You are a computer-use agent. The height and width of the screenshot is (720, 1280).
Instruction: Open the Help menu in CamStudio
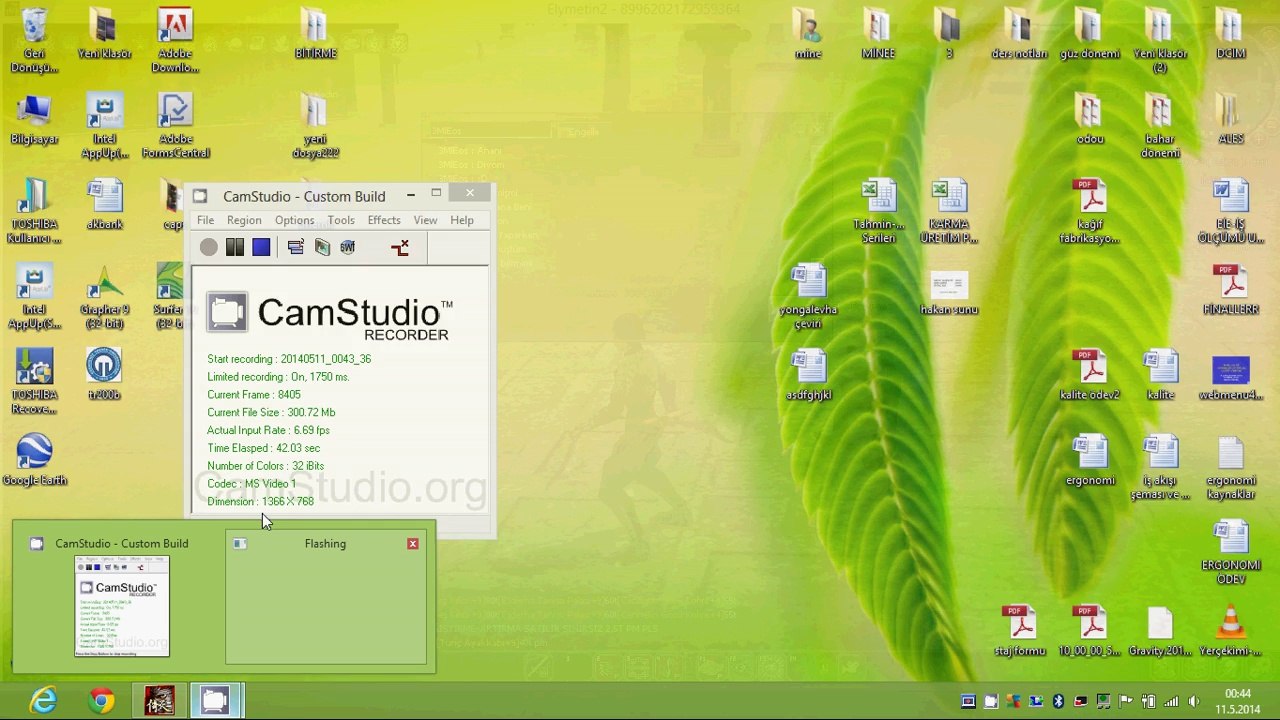[x=462, y=220]
